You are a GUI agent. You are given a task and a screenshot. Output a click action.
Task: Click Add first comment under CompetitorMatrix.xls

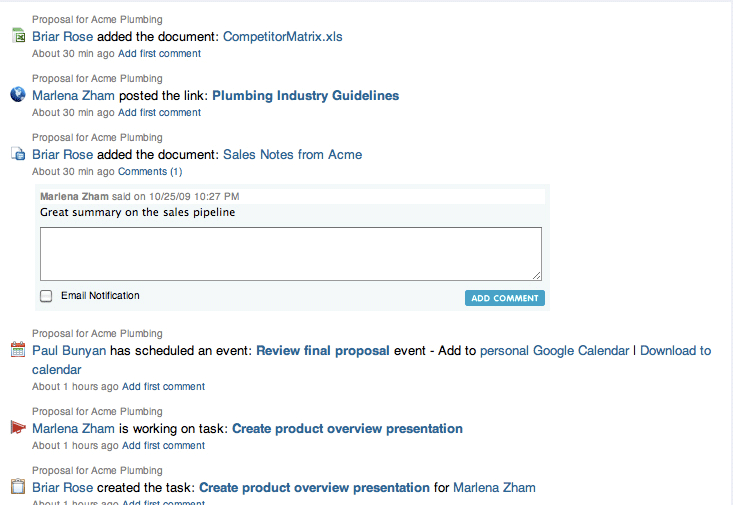point(159,53)
